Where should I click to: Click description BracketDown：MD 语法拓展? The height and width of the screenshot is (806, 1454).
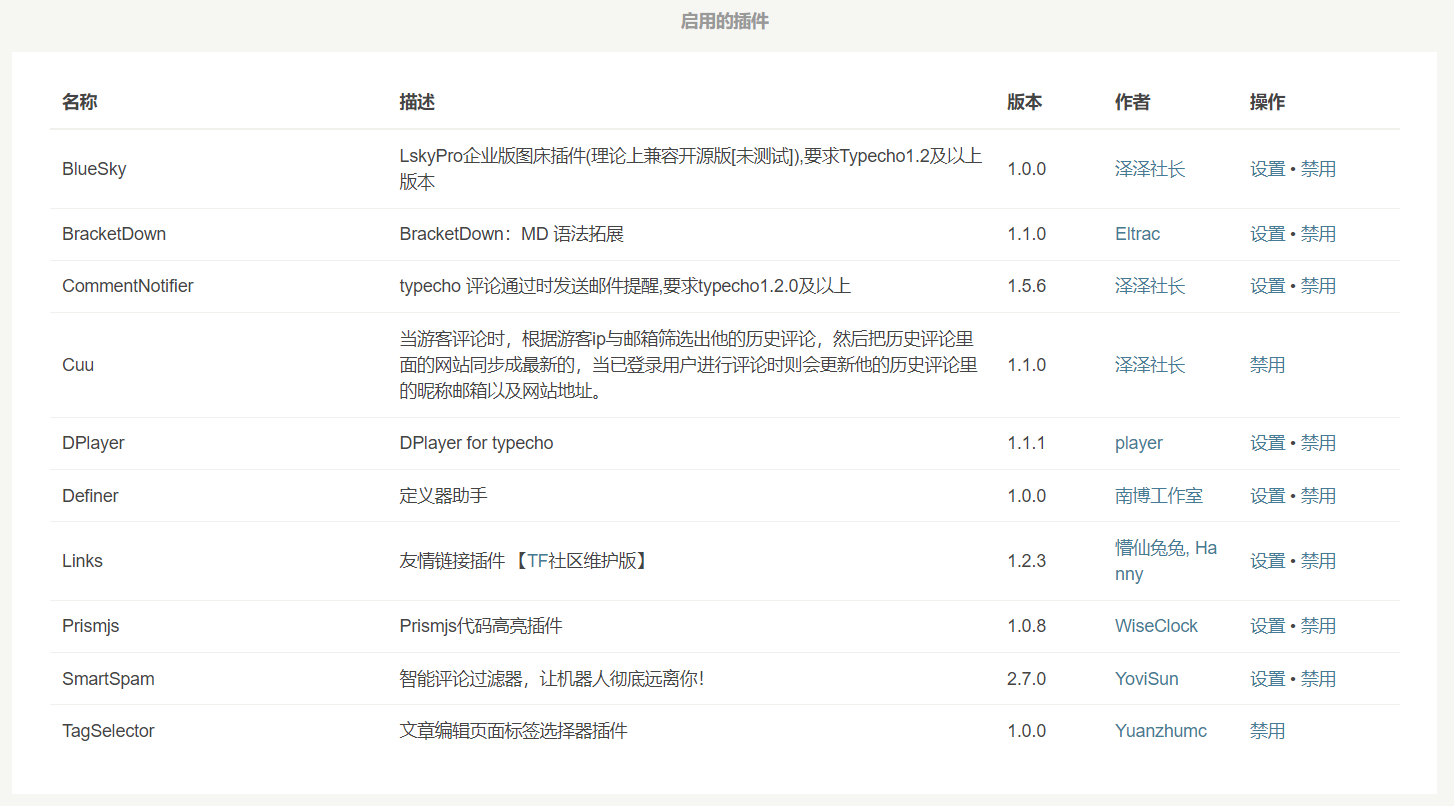(x=511, y=234)
